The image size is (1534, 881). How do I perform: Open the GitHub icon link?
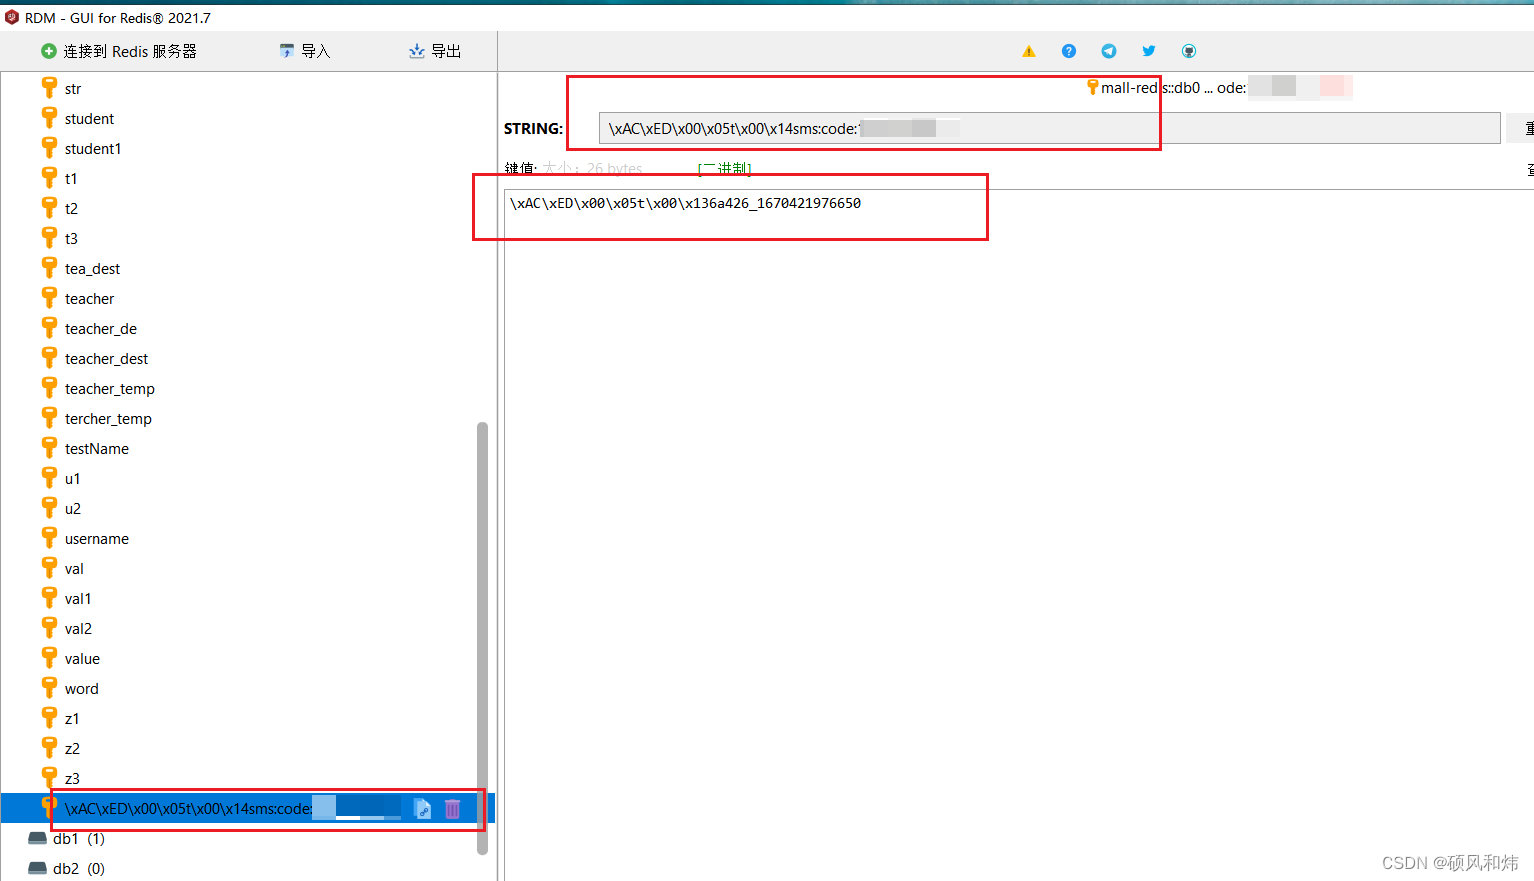coord(1189,51)
